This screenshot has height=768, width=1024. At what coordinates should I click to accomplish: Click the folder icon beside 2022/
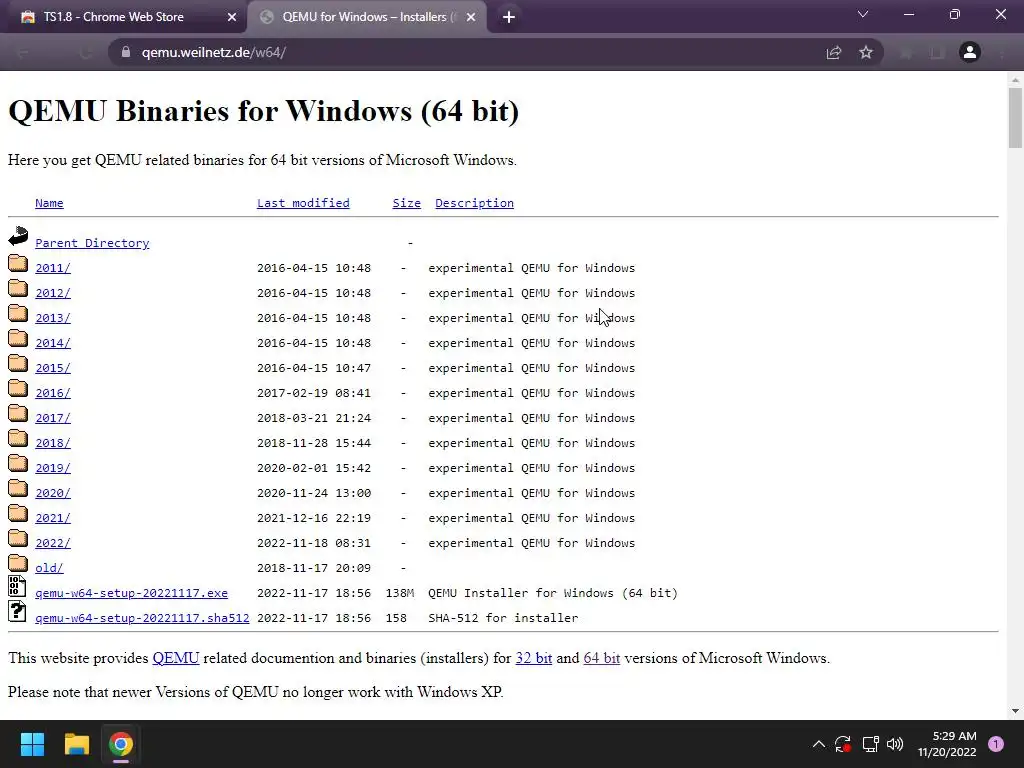coord(18,538)
